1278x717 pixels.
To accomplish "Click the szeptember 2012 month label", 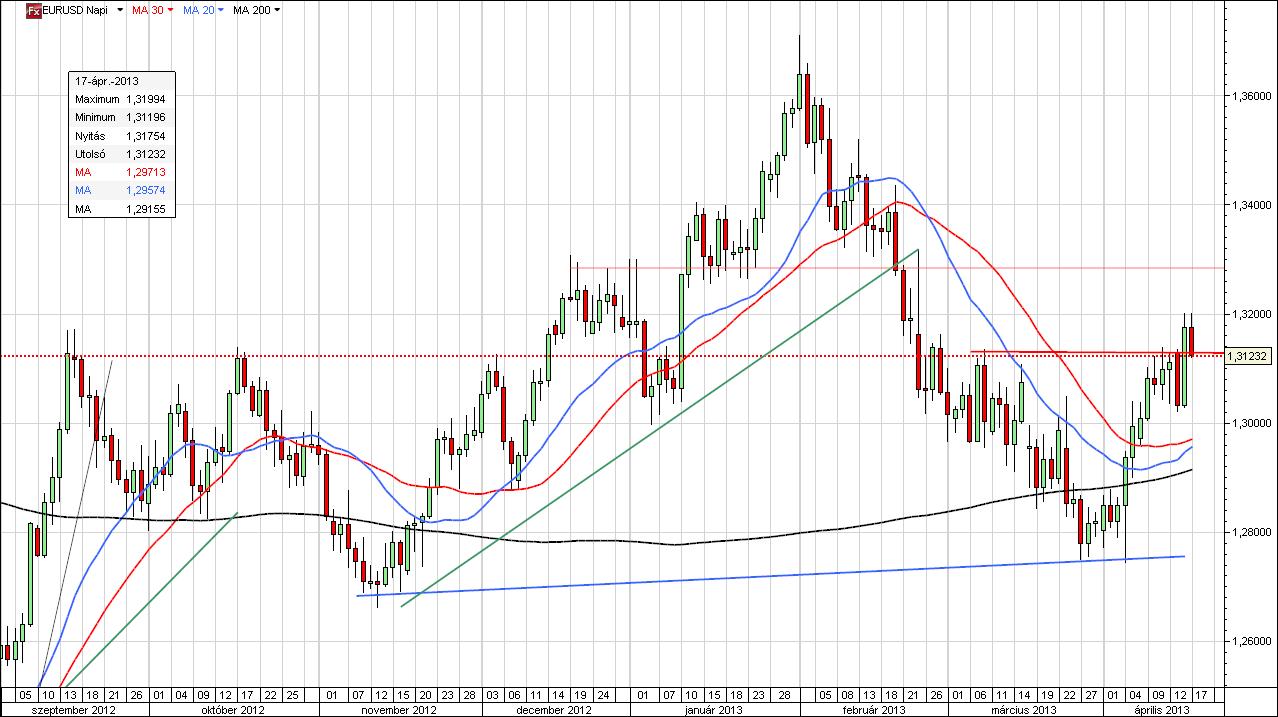I will (75, 709).
